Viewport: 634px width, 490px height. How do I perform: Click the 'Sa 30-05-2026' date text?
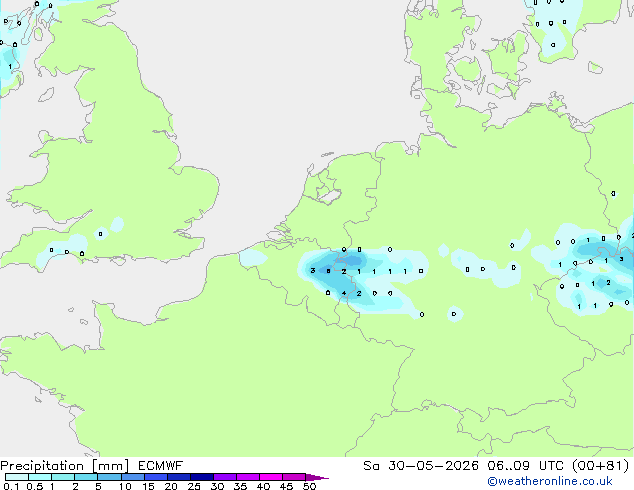pos(421,466)
